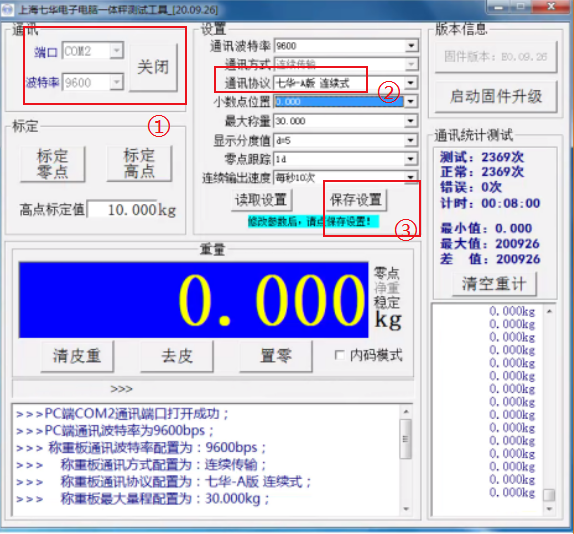The height and width of the screenshot is (534, 574).
Task: Click the log panel scrollbar thumb
Action: [x=406, y=439]
